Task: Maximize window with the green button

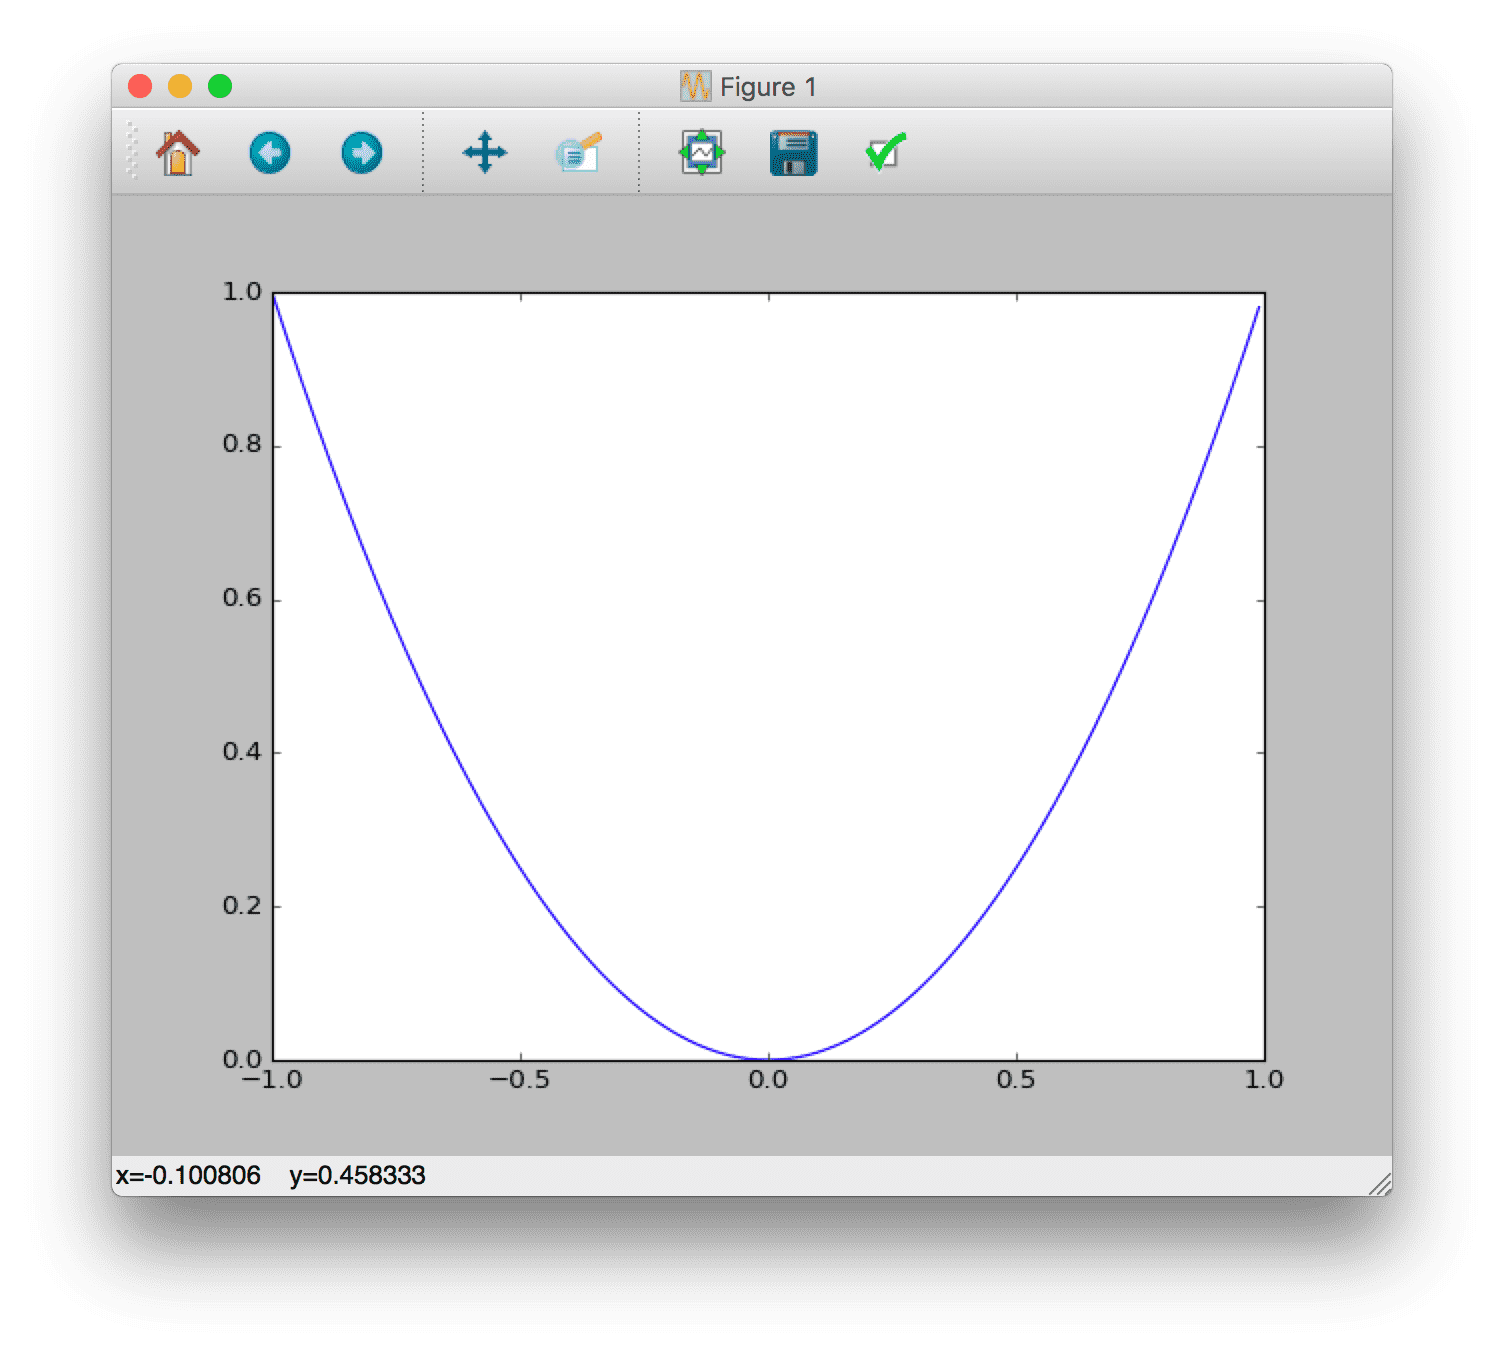Action: click(220, 87)
